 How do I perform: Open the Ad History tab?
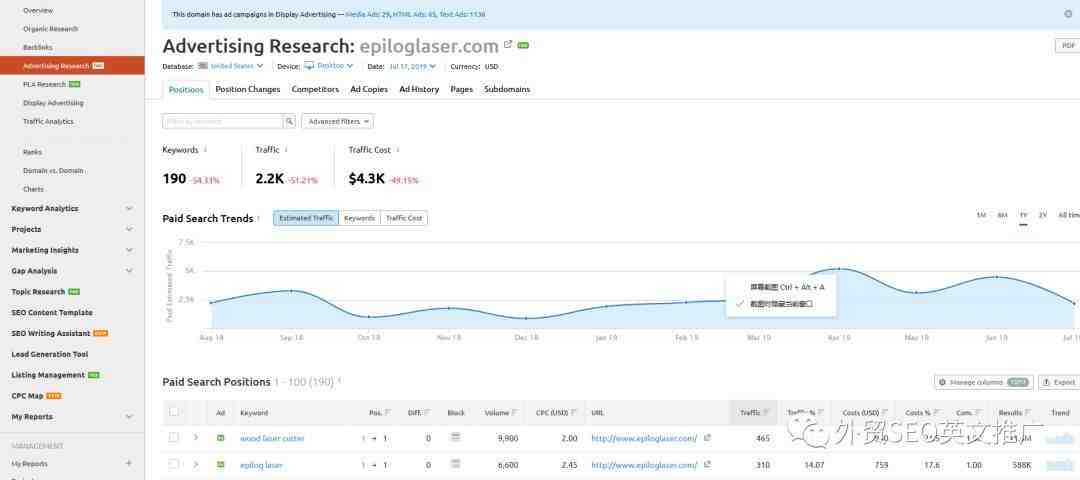[x=419, y=89]
